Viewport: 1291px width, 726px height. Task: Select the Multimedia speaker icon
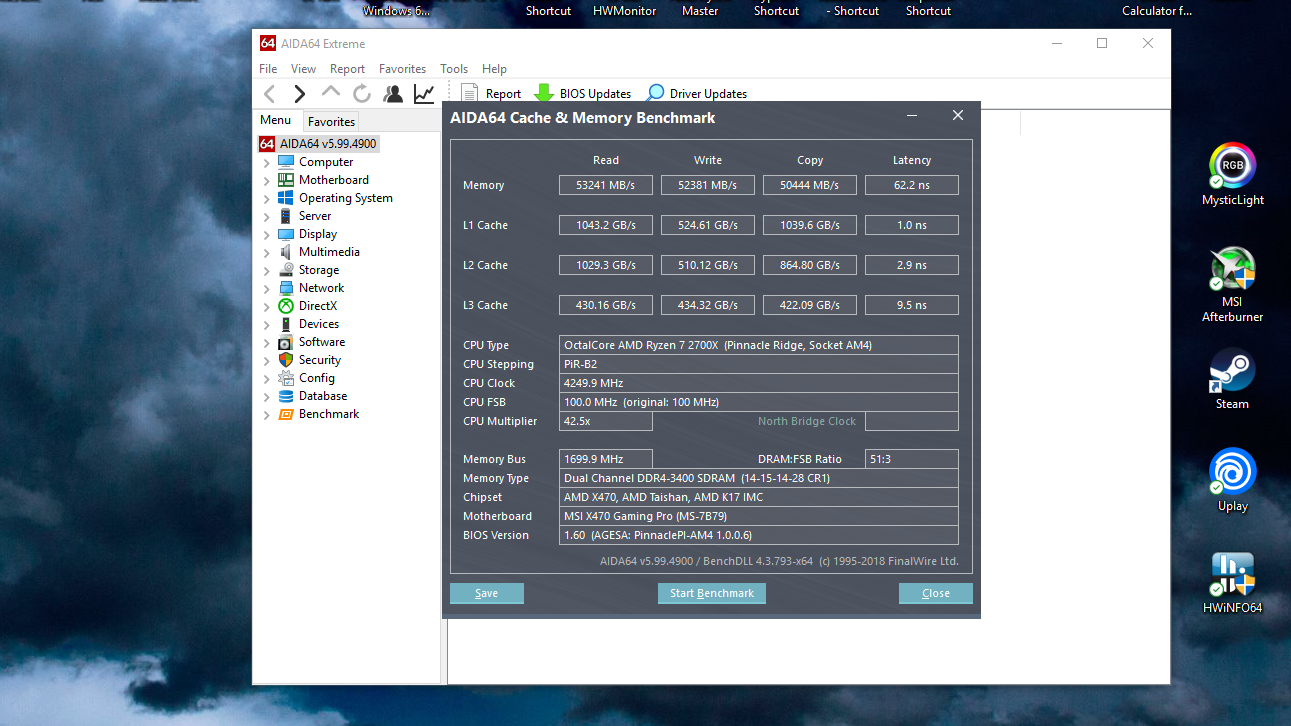click(x=286, y=252)
